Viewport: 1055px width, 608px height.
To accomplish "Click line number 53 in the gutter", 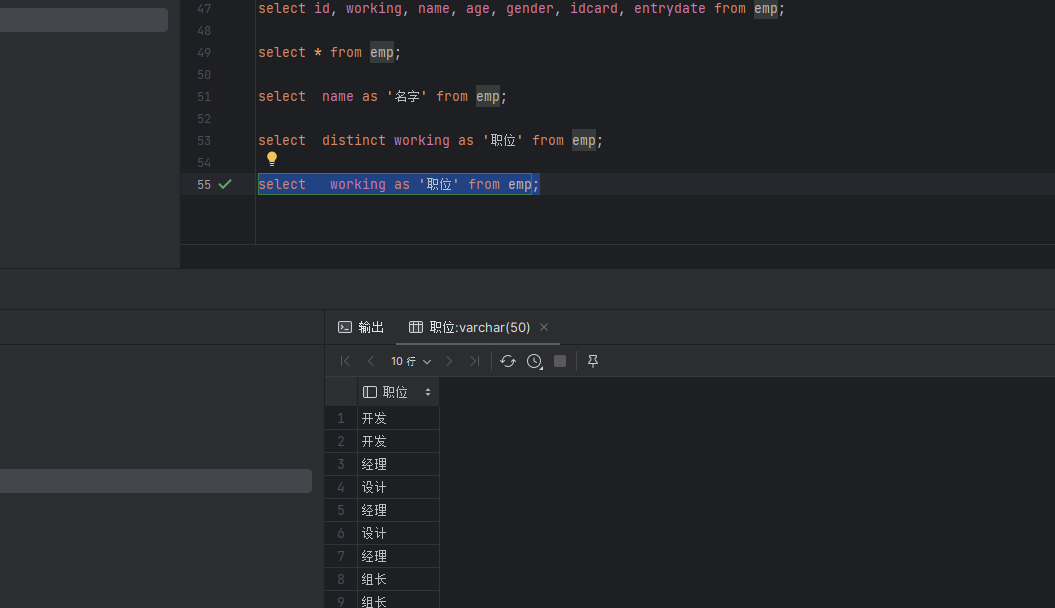I will 204,141.
